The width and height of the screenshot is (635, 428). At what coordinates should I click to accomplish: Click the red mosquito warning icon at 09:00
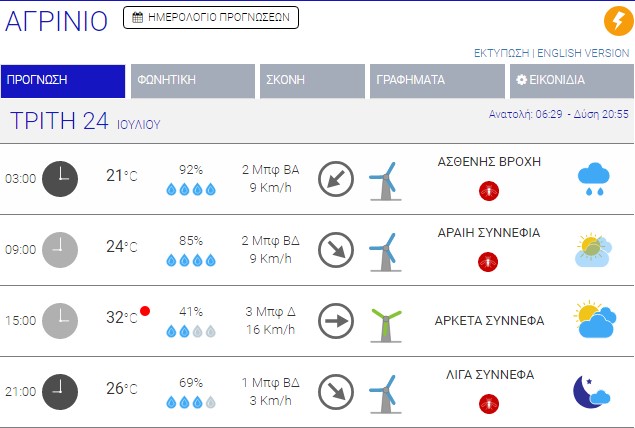click(489, 261)
